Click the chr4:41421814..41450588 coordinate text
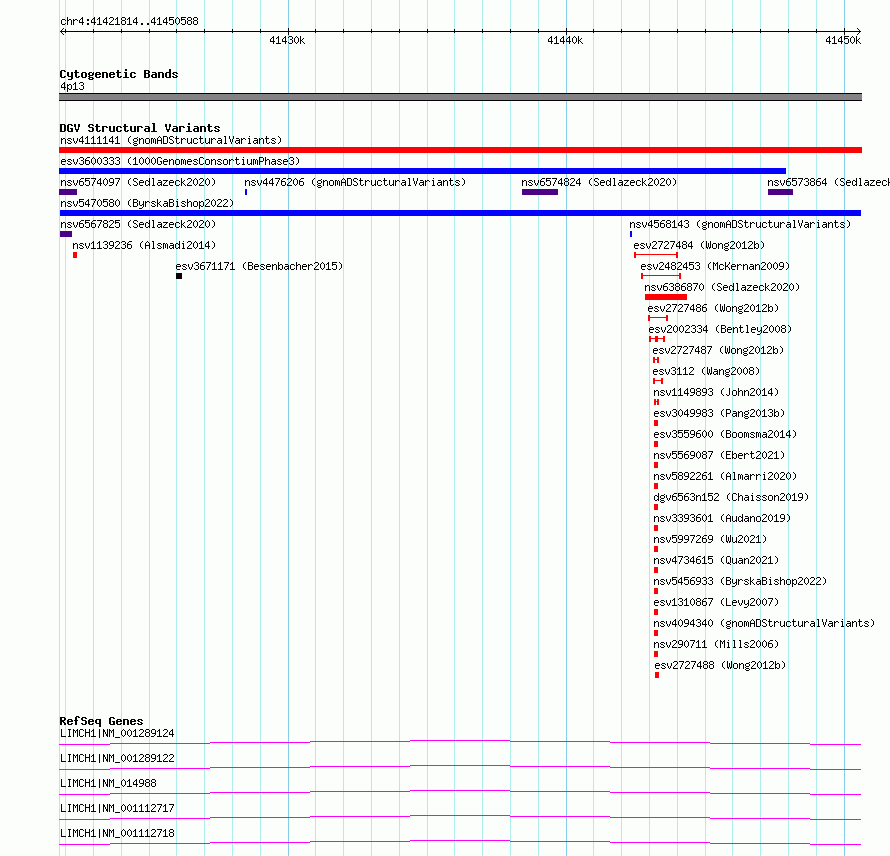Image resolution: width=890 pixels, height=856 pixels. tap(129, 22)
